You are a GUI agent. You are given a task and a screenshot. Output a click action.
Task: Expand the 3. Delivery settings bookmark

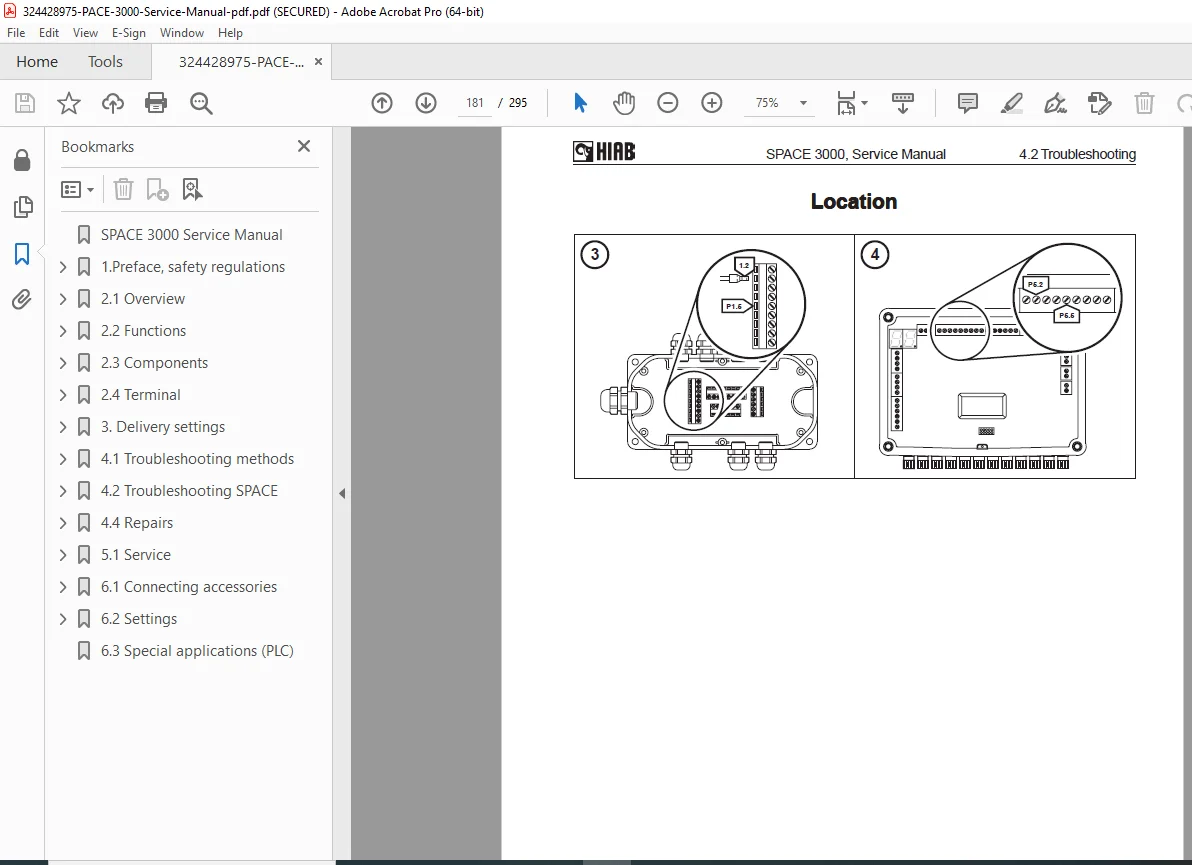point(63,426)
